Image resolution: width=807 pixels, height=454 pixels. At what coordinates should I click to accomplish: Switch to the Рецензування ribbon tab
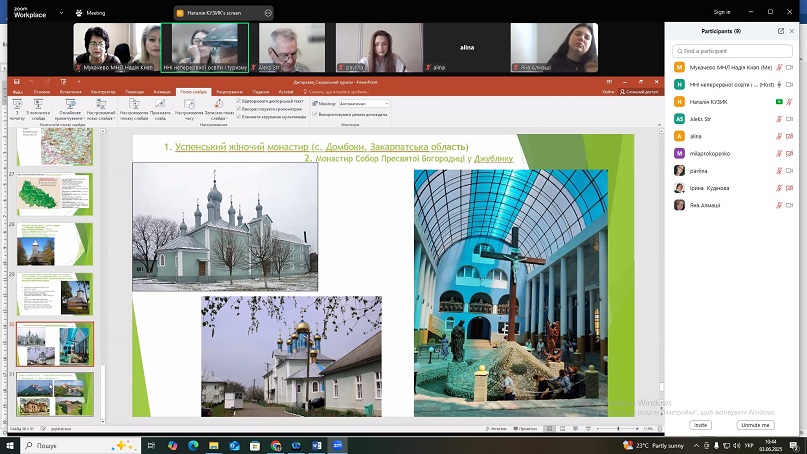coord(230,92)
